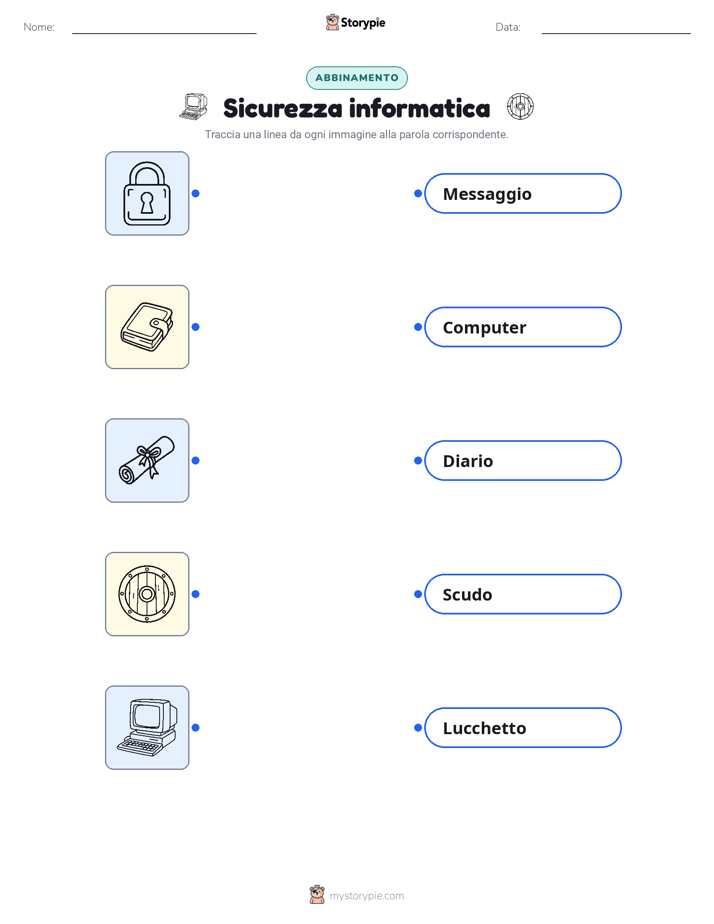
Task: Click the ABBINAMENTO badge
Action: [x=357, y=78]
